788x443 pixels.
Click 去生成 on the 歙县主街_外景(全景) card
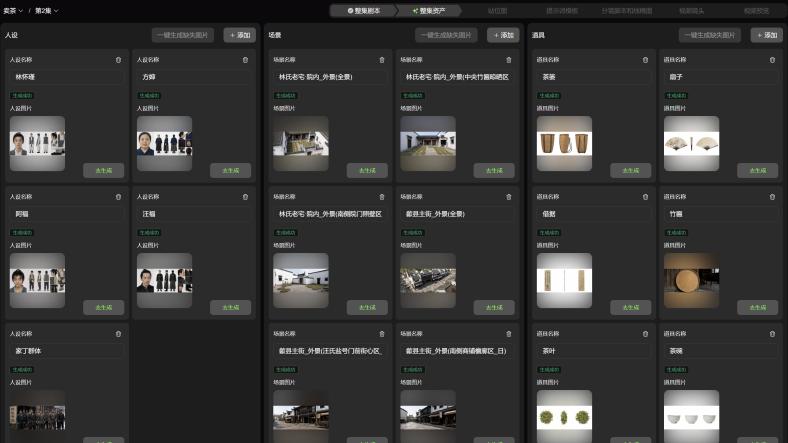coord(494,307)
